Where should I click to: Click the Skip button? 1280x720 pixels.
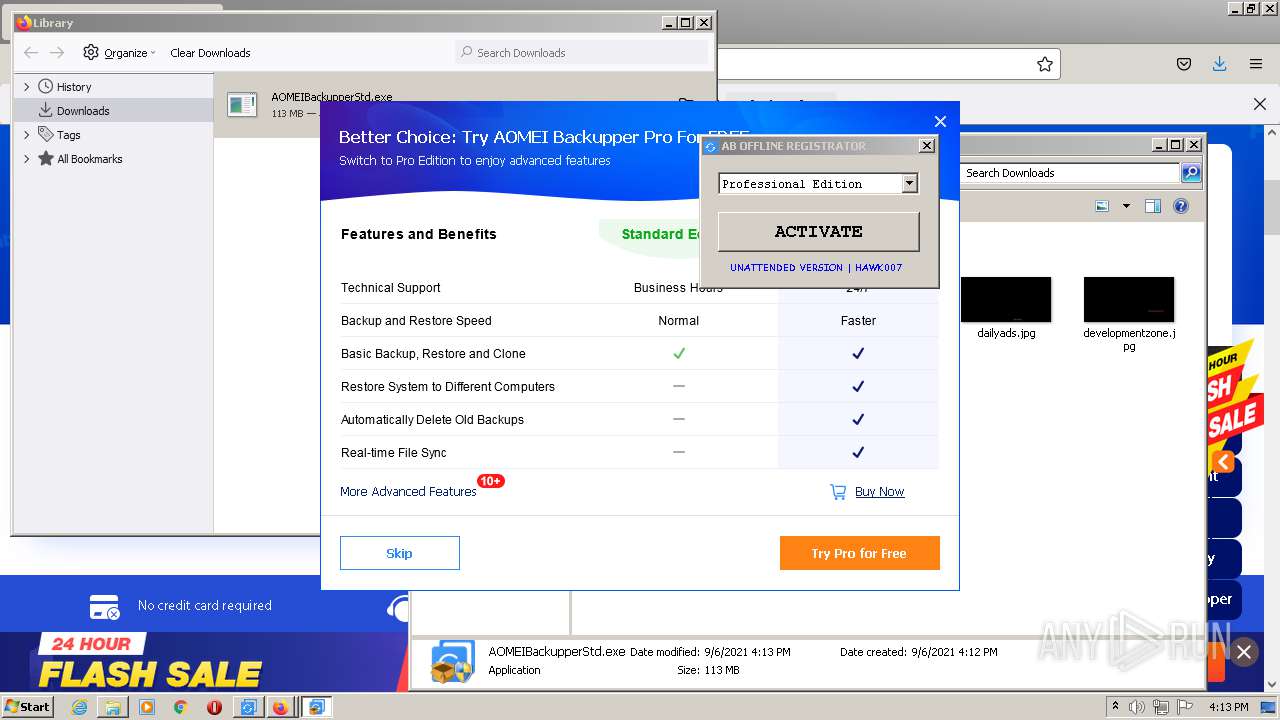point(400,553)
